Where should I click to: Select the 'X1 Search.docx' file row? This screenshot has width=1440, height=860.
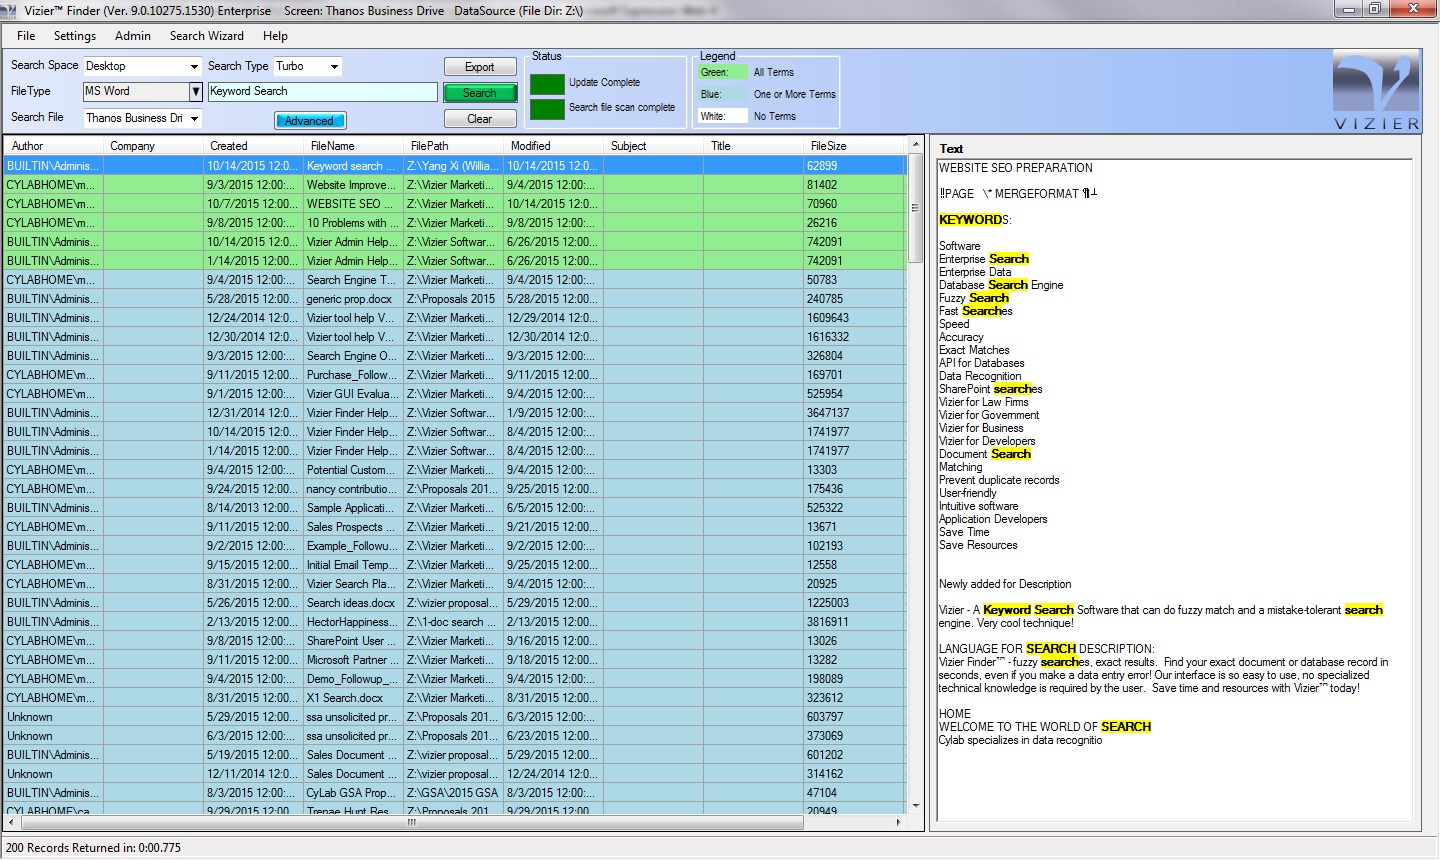pos(455,698)
